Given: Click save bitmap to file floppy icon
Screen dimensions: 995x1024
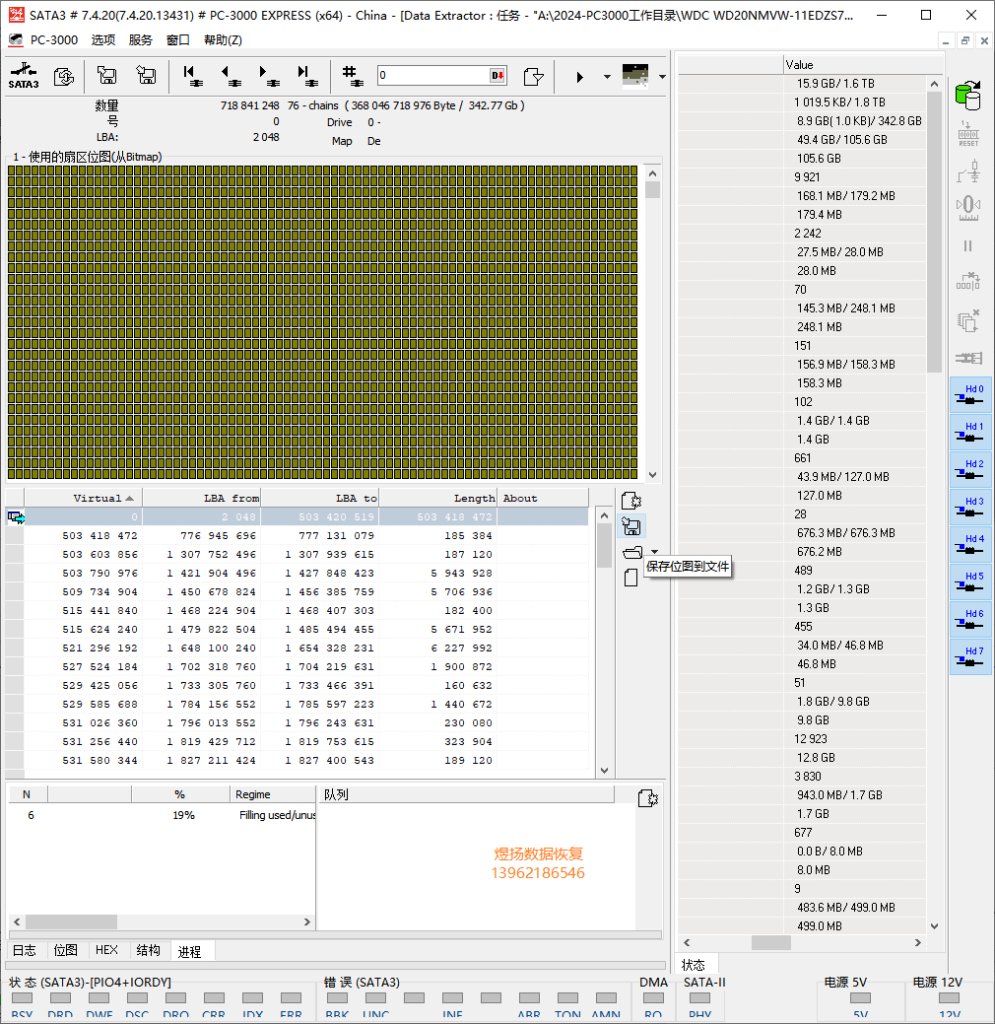Looking at the screenshot, I should (x=631, y=526).
